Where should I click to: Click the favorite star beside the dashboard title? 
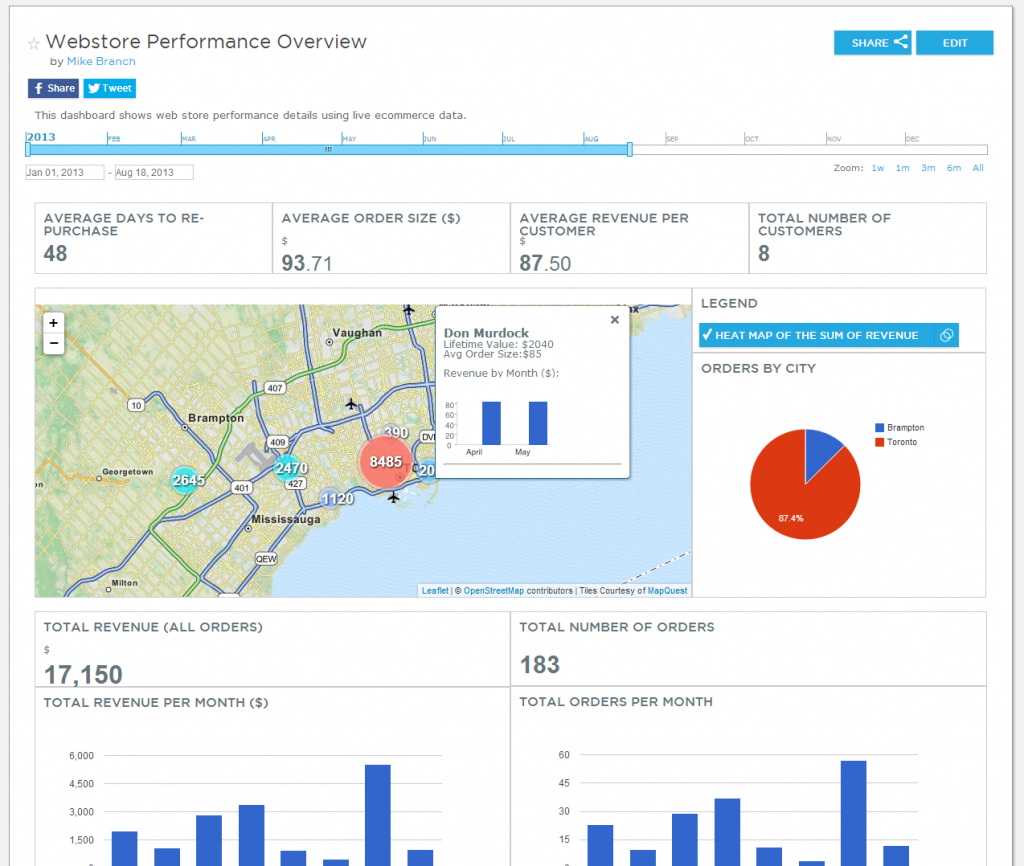point(33,44)
